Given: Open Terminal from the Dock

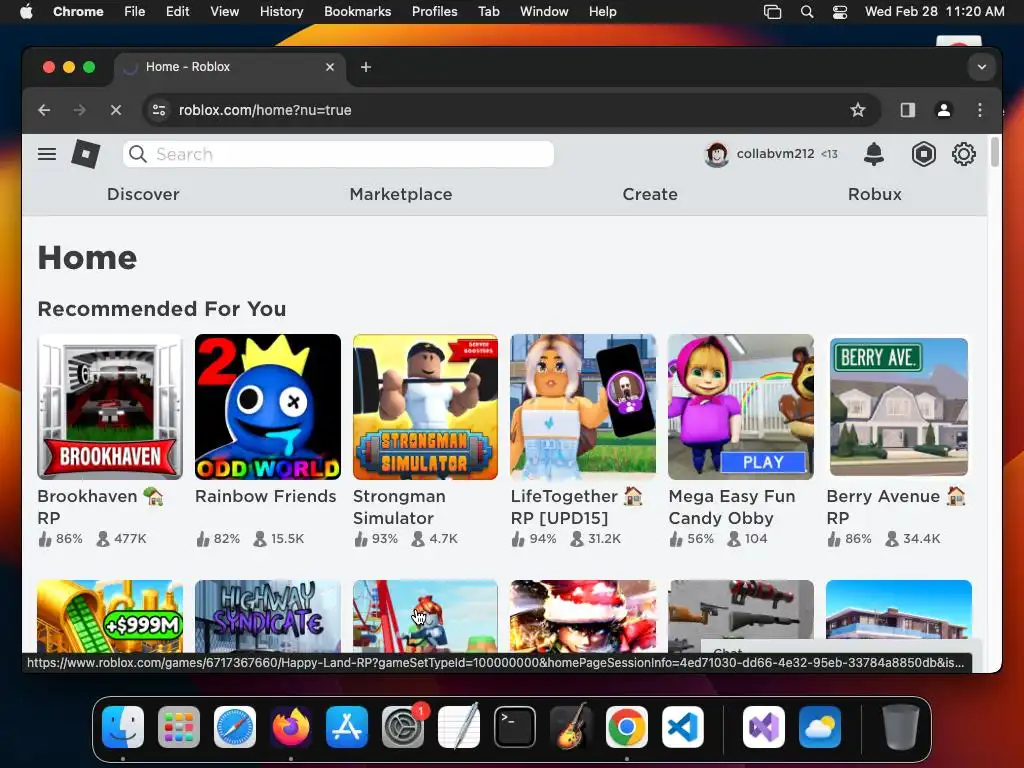Looking at the screenshot, I should 515,727.
